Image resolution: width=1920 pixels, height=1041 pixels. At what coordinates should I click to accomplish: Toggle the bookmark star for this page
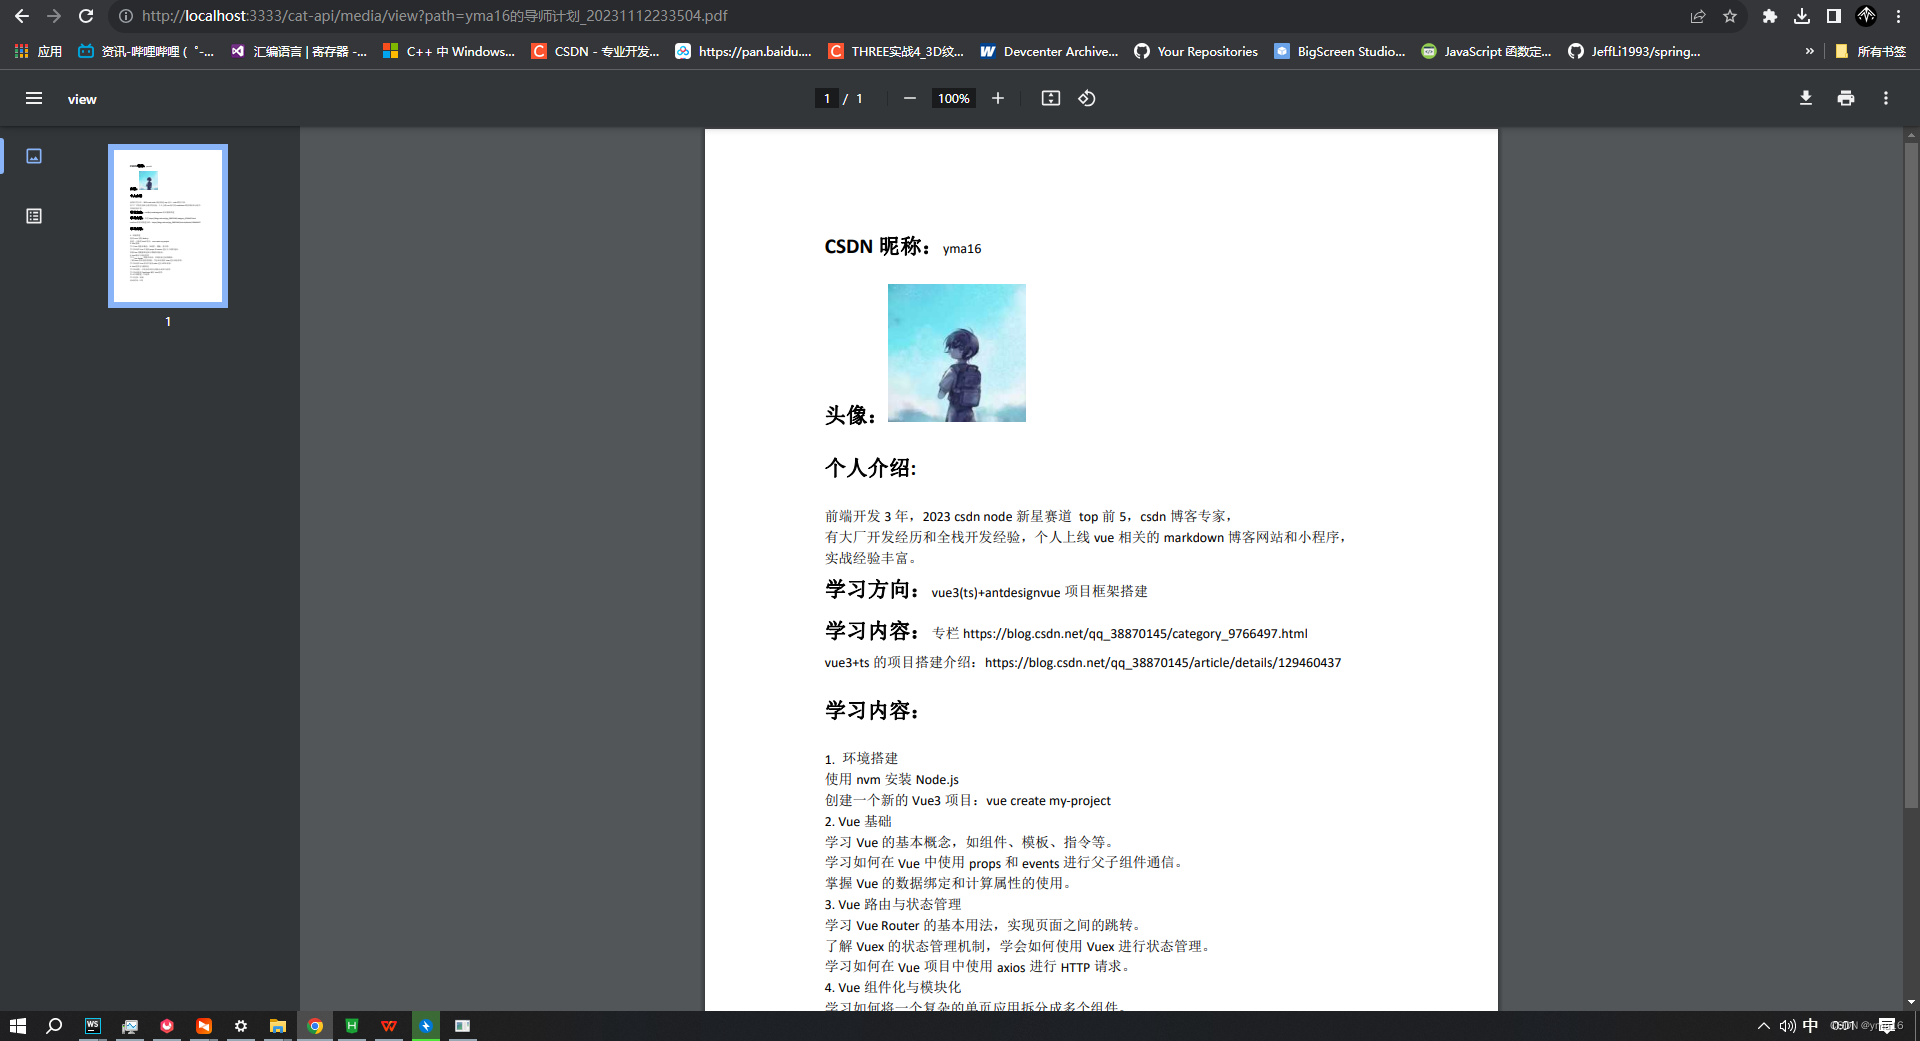[x=1731, y=16]
